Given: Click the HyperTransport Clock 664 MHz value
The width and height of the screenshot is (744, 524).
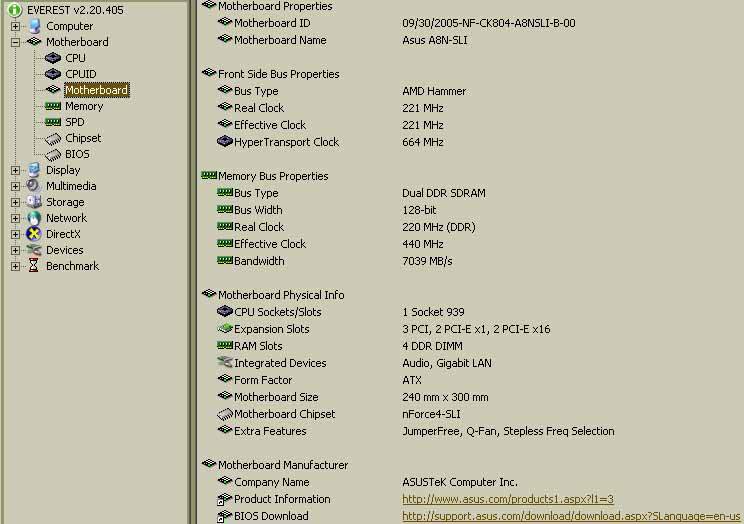Looking at the screenshot, I should click(423, 142).
